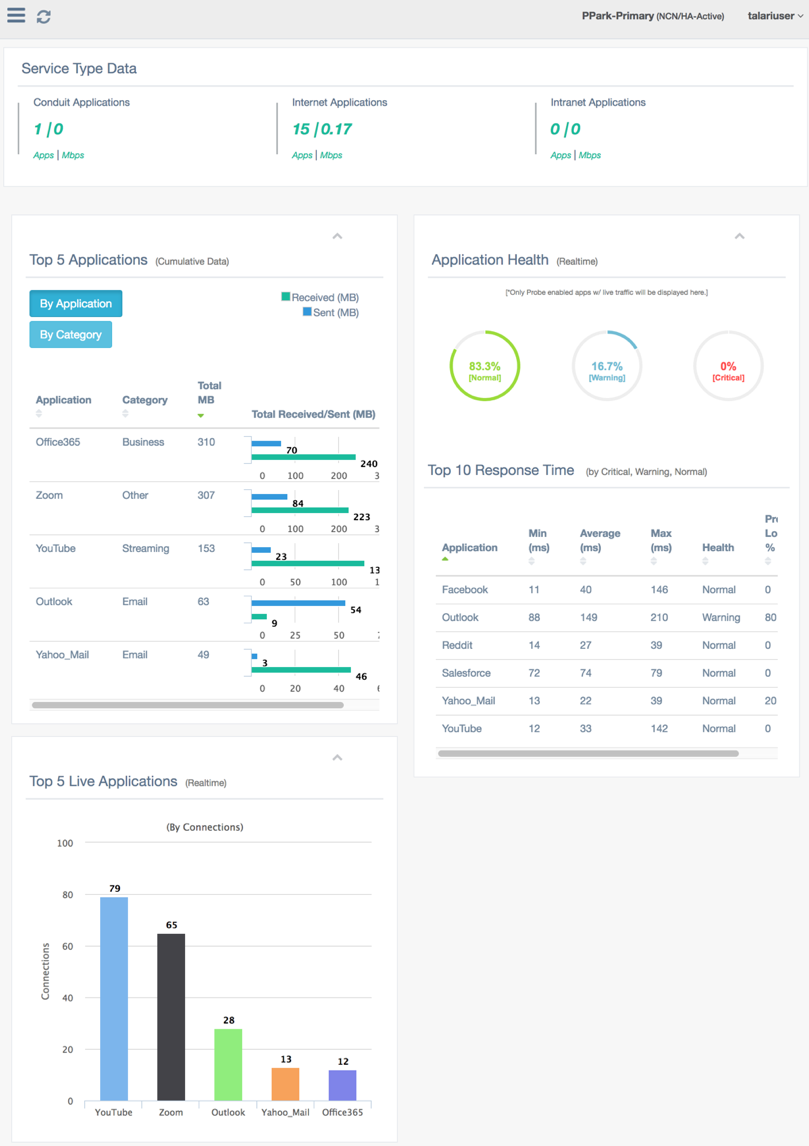Open Apps link under Conduit Applications
809x1146 pixels.
(x=43, y=155)
